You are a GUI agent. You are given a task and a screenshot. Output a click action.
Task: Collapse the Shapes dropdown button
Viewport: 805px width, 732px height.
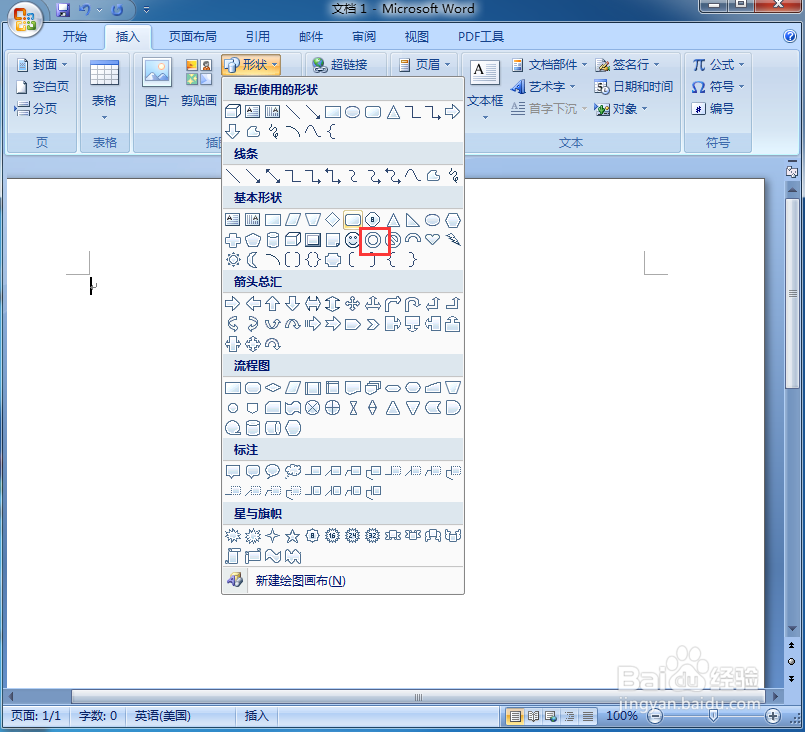pos(251,65)
